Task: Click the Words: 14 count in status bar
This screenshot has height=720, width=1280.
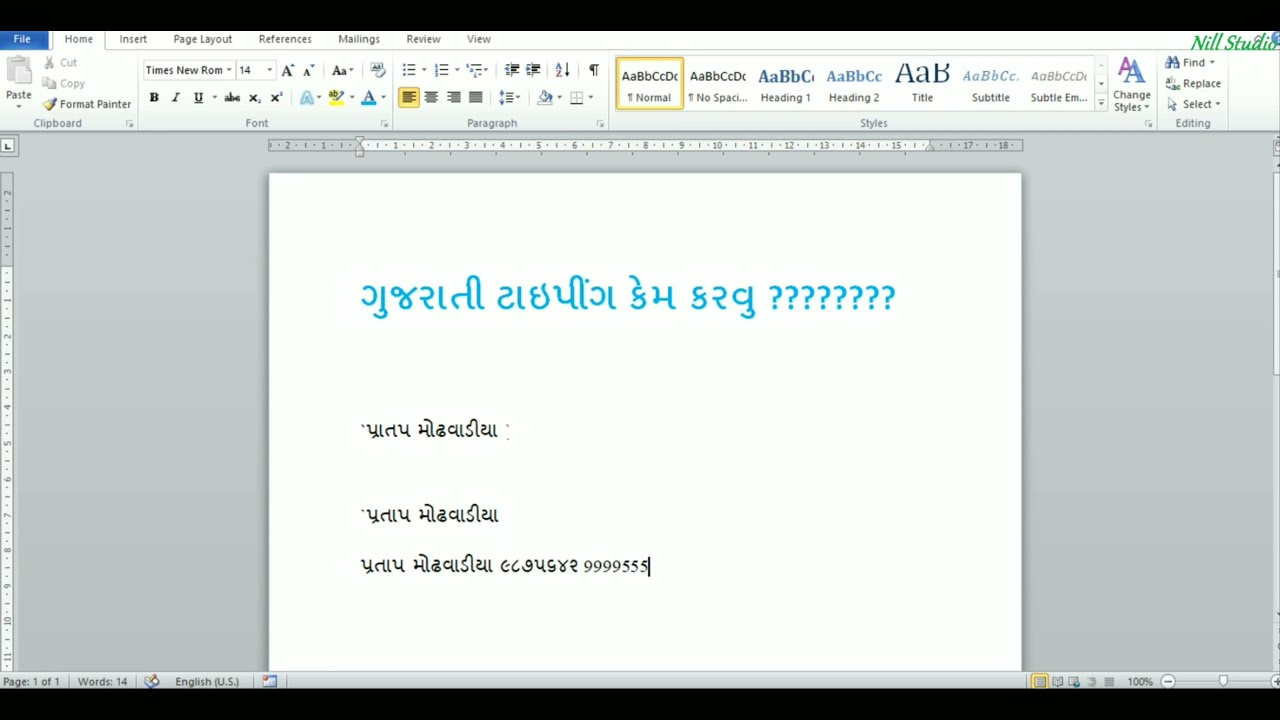Action: click(102, 681)
